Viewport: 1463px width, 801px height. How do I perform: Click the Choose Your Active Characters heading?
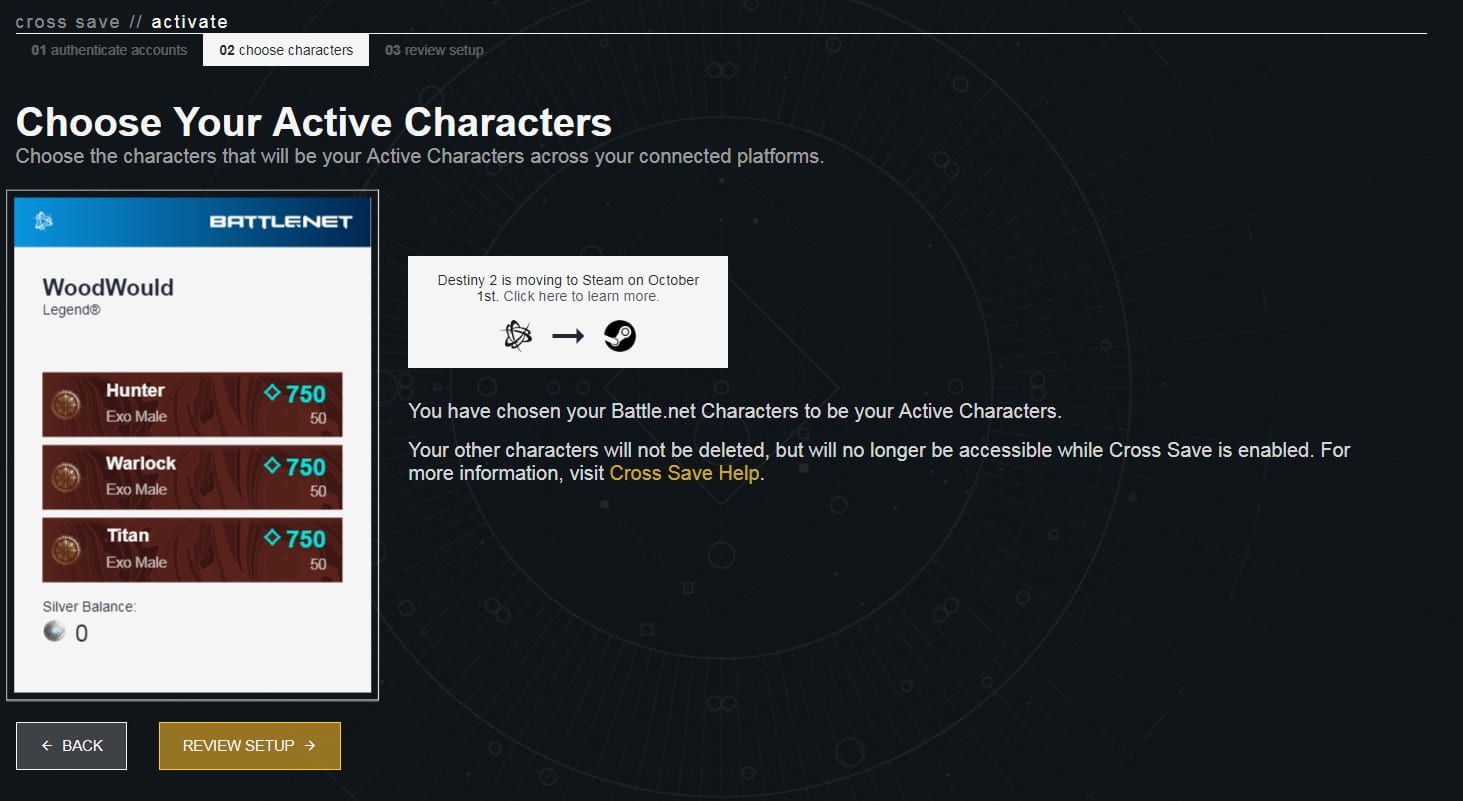tap(314, 122)
